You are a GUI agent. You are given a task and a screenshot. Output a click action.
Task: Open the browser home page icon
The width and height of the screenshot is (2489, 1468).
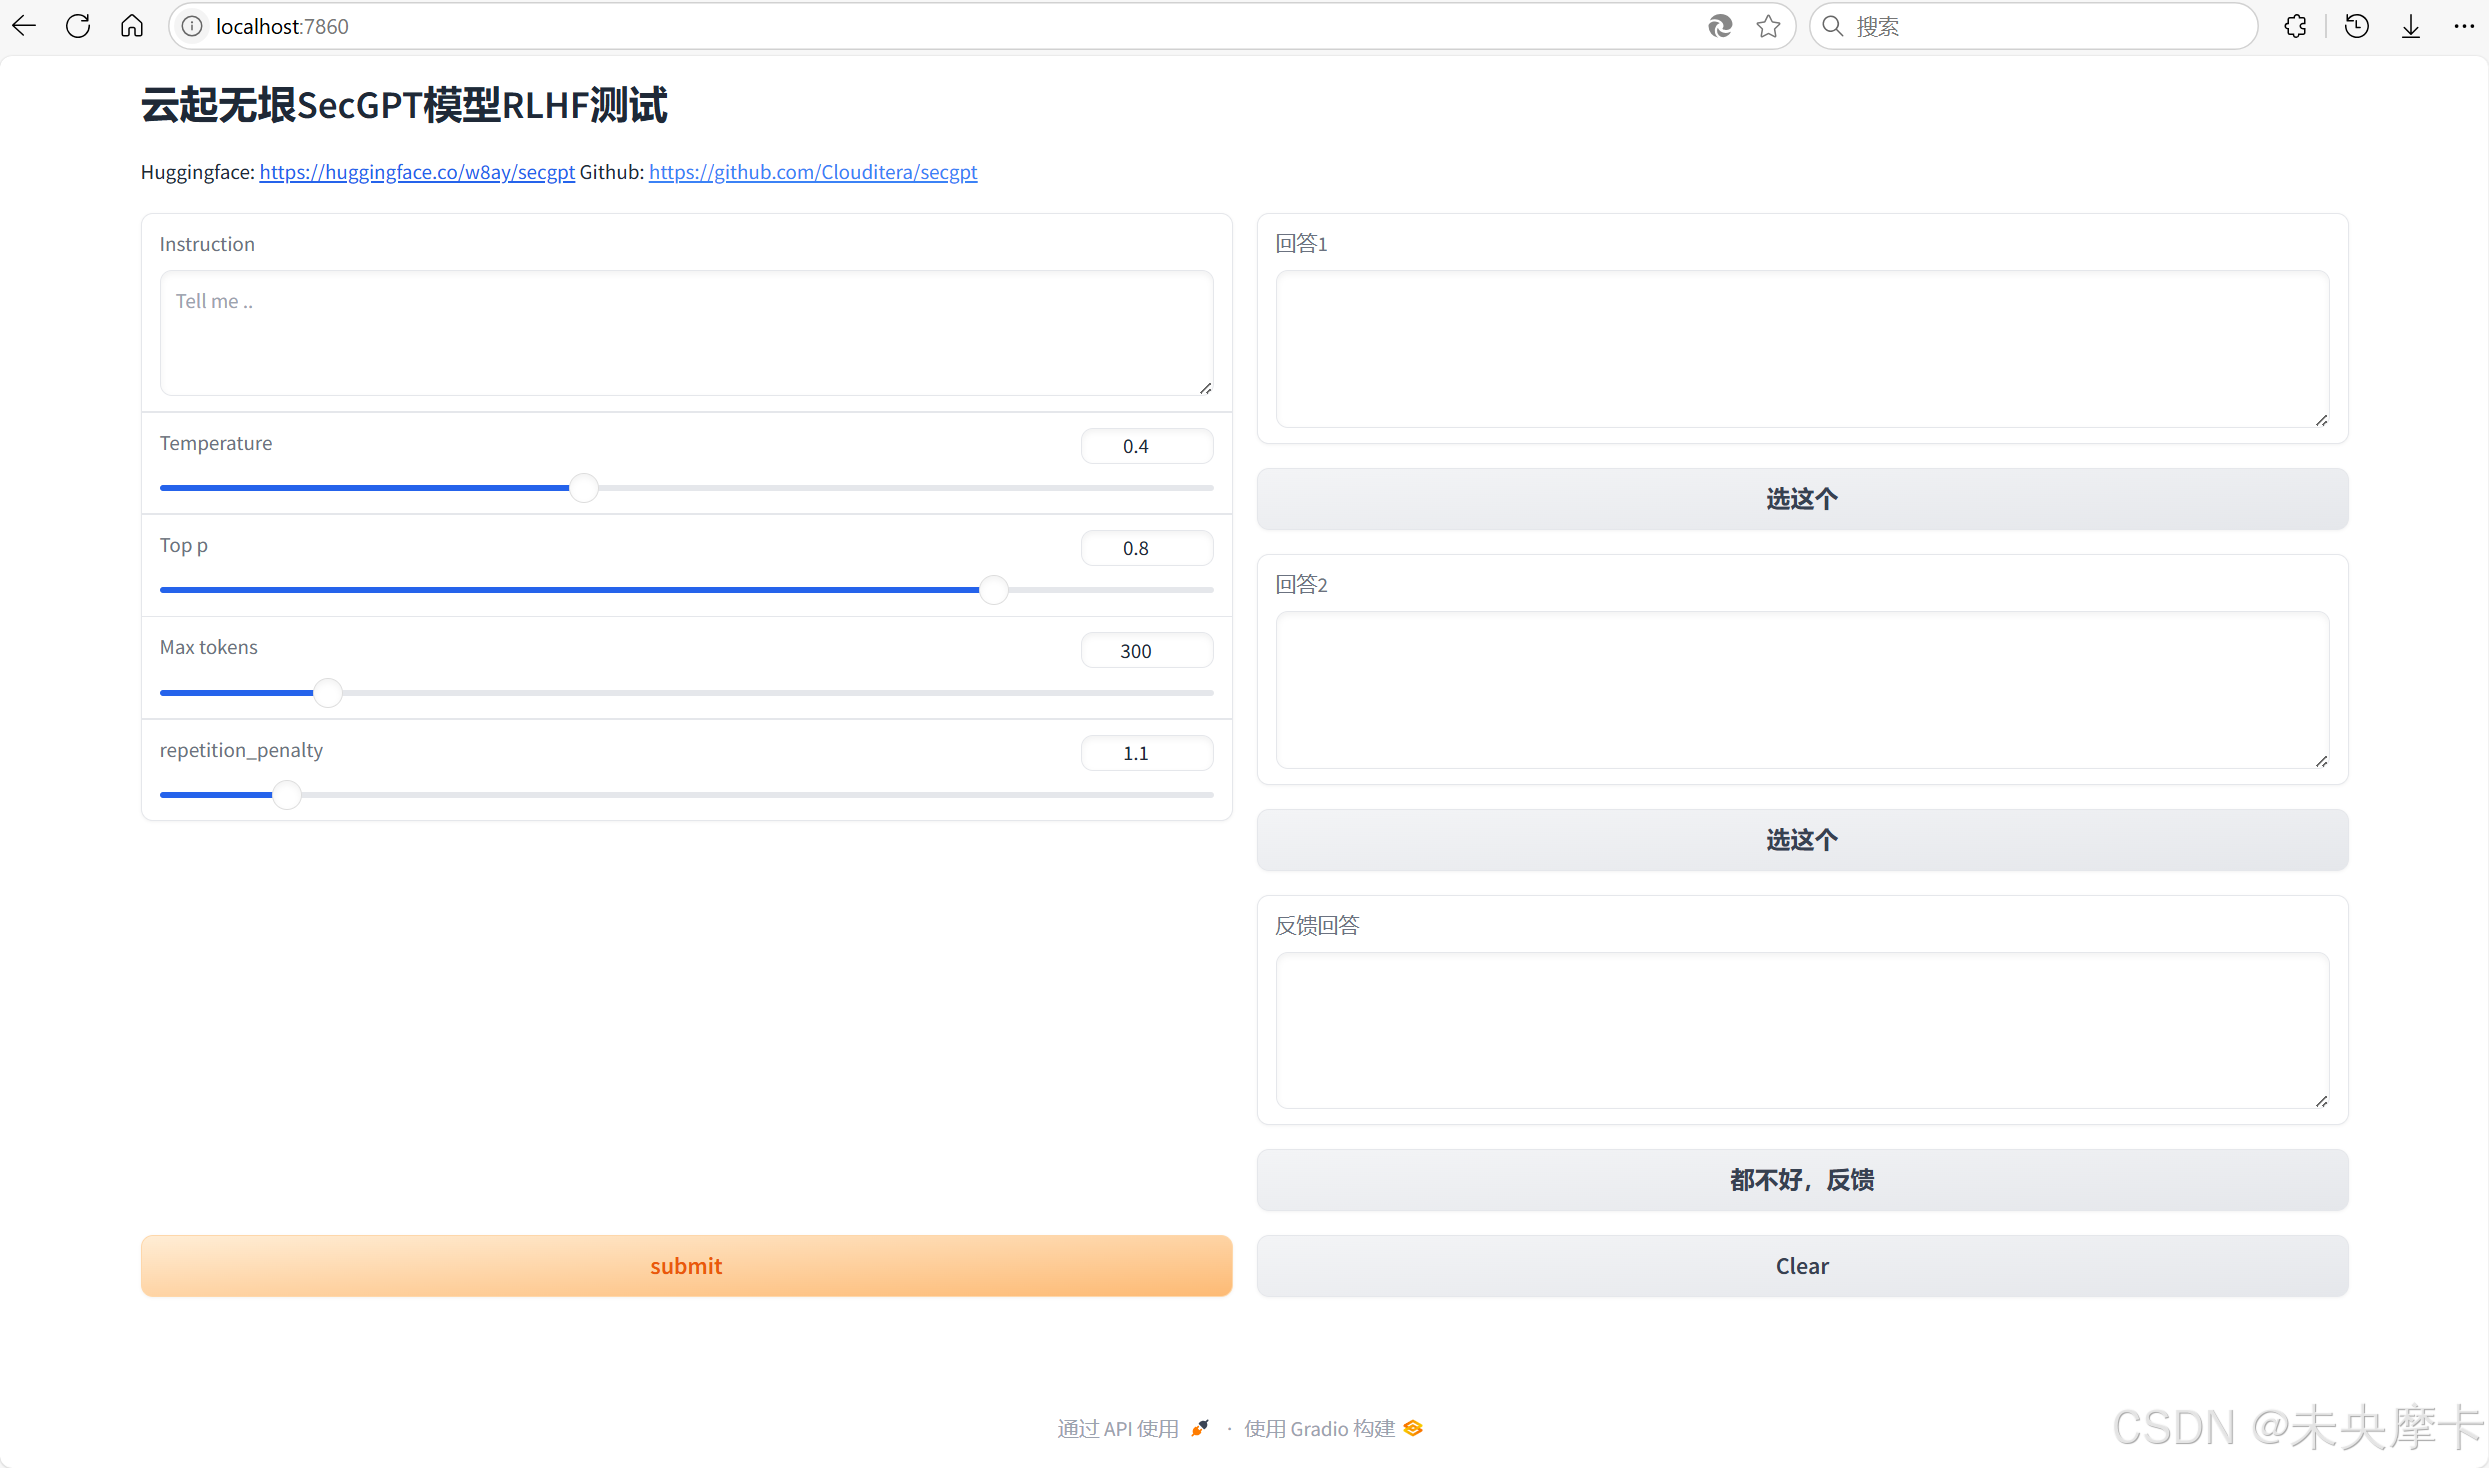click(131, 25)
